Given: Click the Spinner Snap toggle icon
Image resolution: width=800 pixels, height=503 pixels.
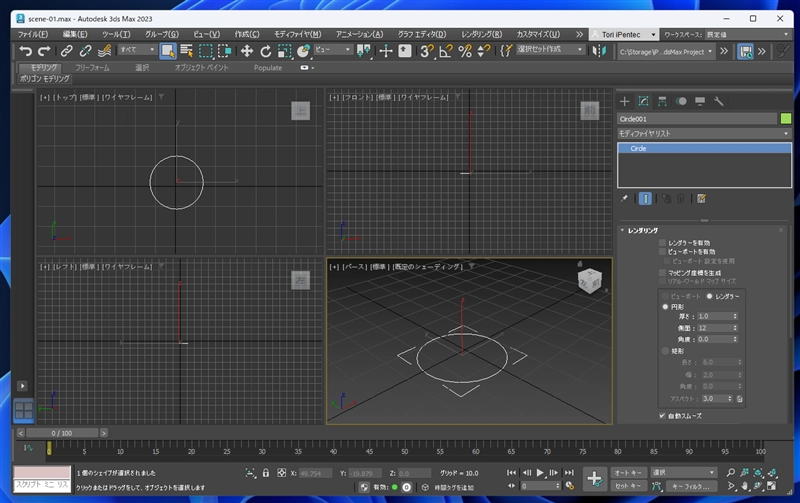Looking at the screenshot, I should click(x=483, y=51).
